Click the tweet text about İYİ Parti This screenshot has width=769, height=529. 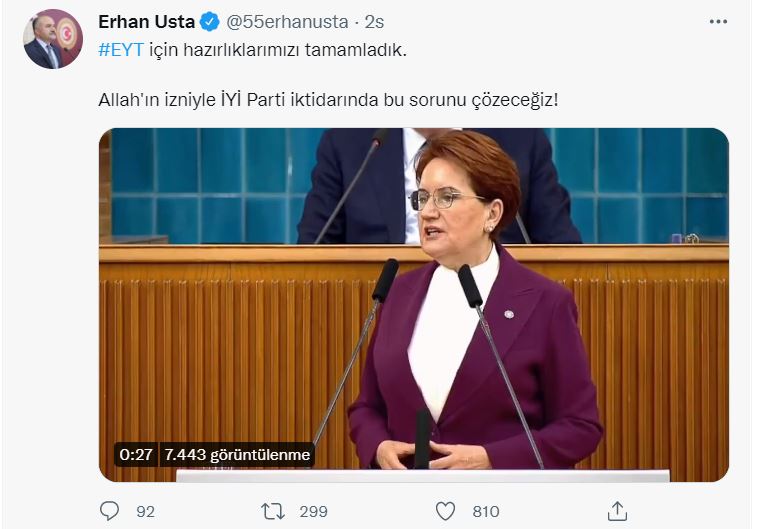pos(328,100)
